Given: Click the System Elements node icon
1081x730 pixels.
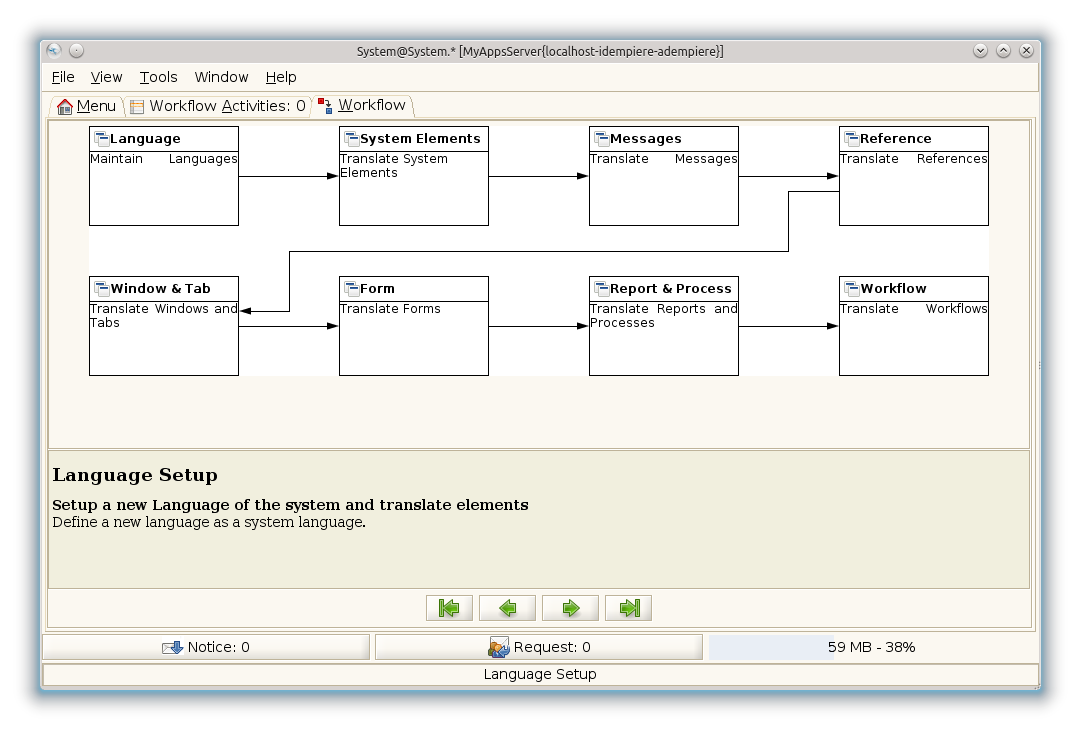Looking at the screenshot, I should tap(351, 139).
